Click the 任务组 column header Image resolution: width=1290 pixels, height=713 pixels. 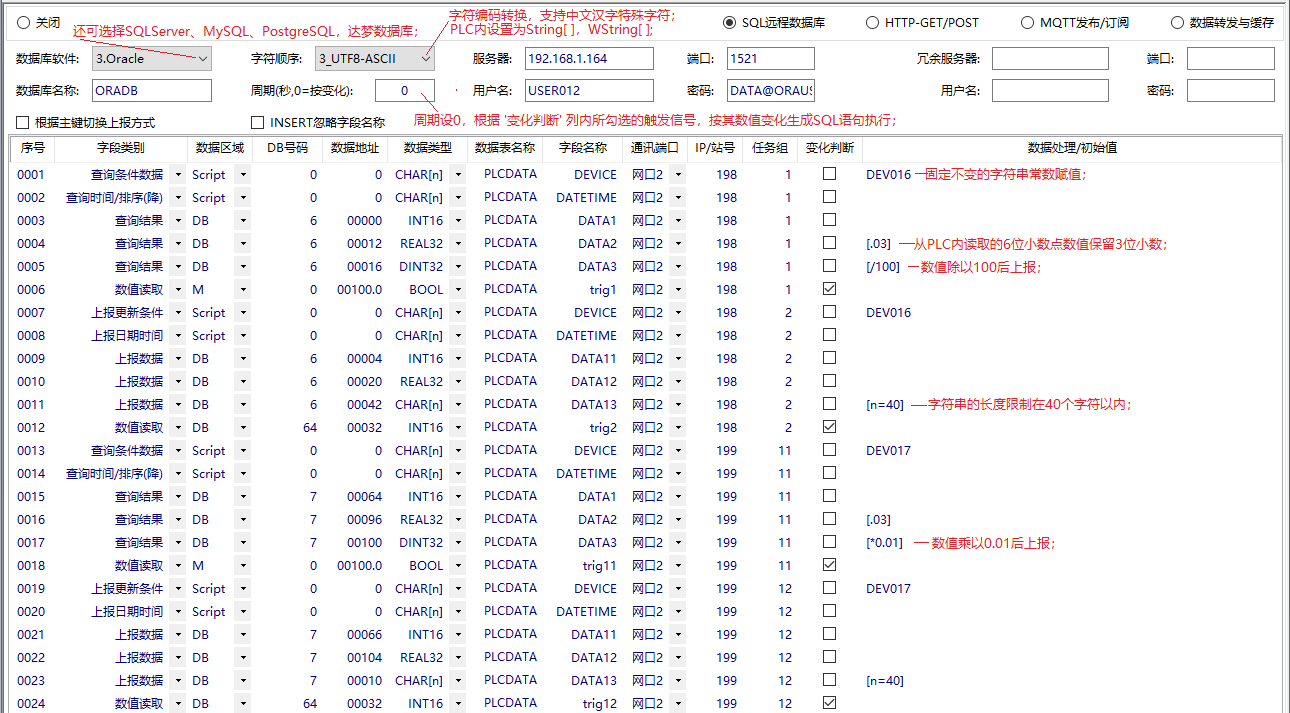[x=769, y=148]
